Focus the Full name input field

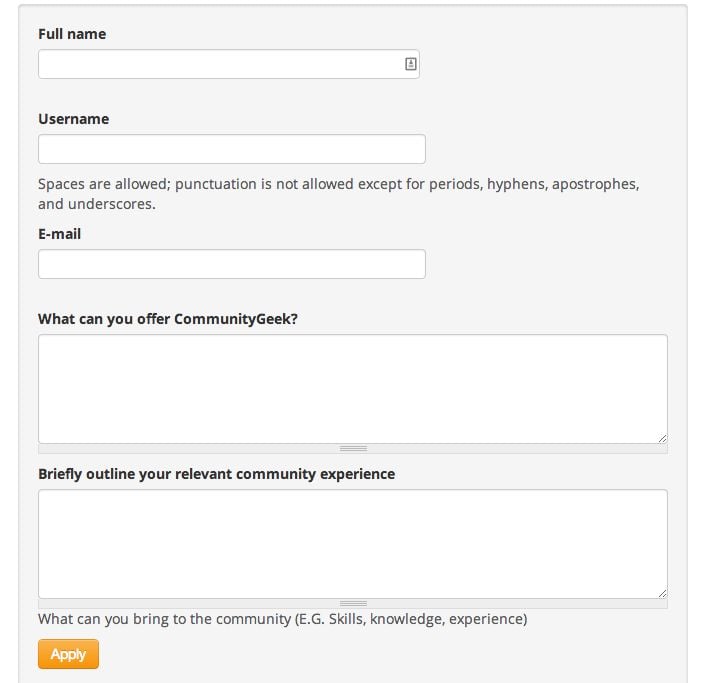point(229,64)
